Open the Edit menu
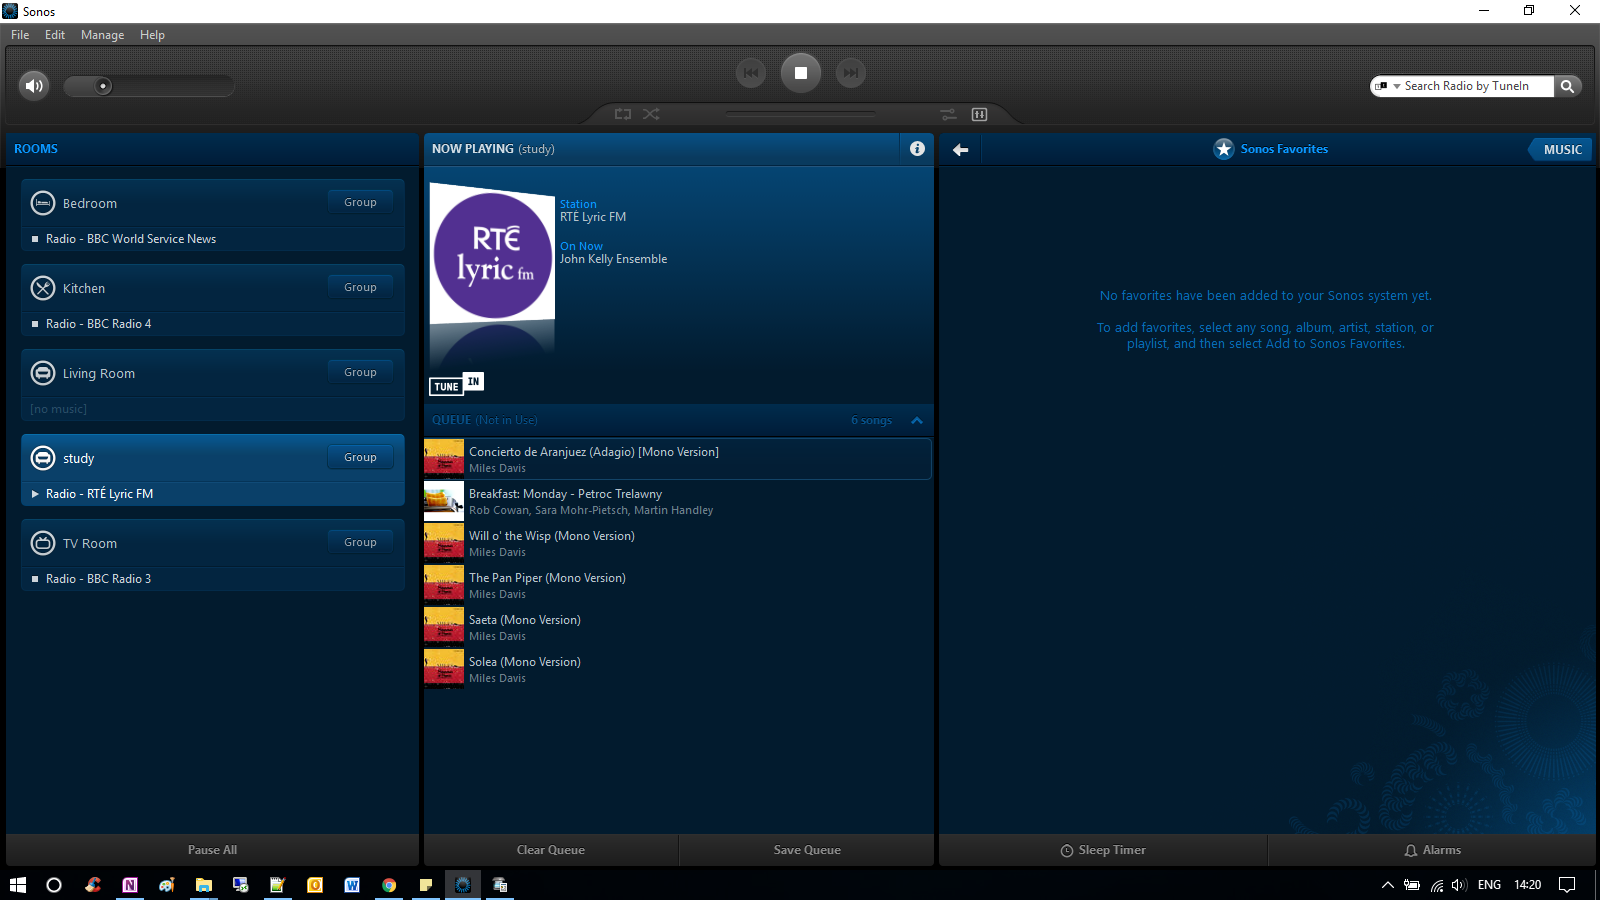The width and height of the screenshot is (1600, 900). tap(55, 34)
